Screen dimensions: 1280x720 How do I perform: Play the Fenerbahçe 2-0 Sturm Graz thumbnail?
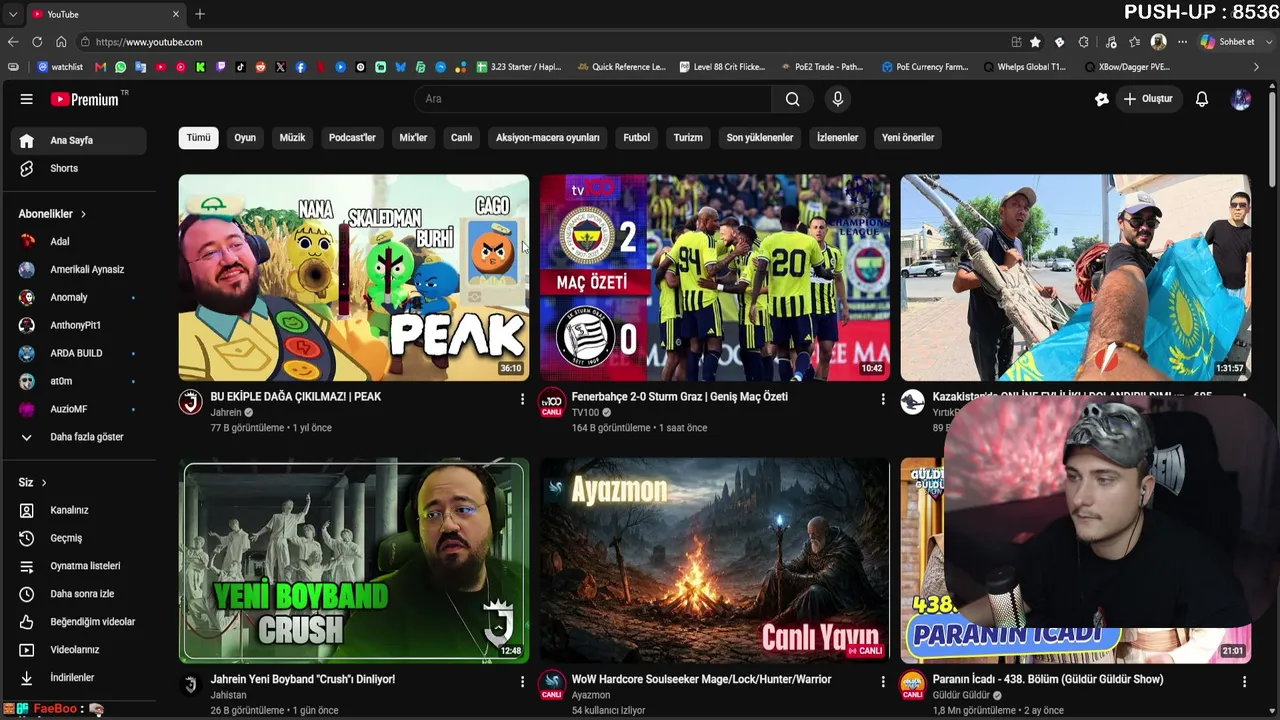(x=715, y=278)
